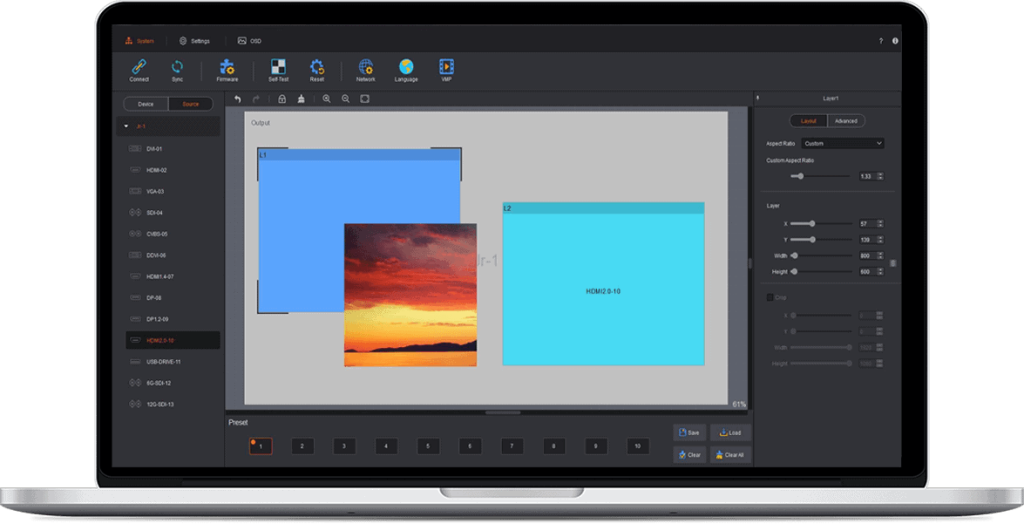Open the Aspect Ratio dropdown
Screen dimensions: 1024x524
[x=843, y=144]
